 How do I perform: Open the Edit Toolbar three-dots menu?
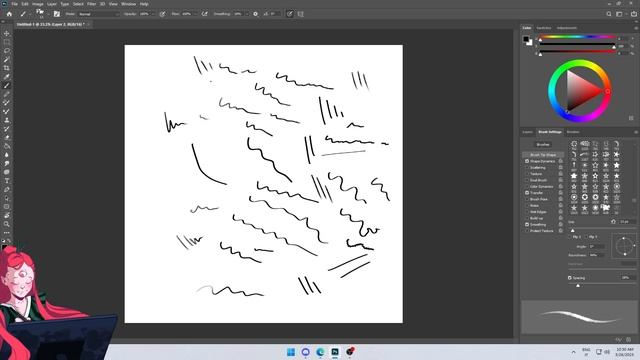point(7,233)
